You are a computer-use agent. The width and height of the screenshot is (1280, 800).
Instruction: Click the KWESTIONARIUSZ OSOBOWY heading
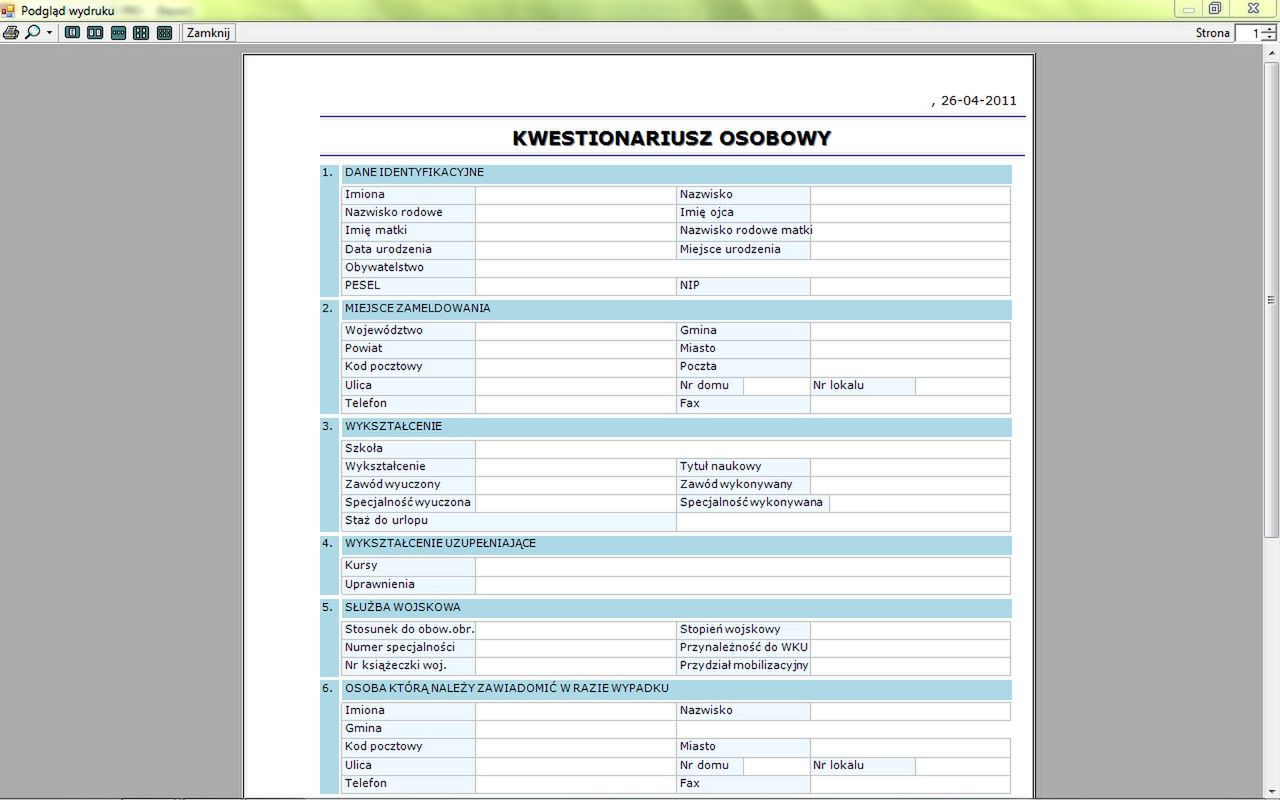click(x=672, y=138)
